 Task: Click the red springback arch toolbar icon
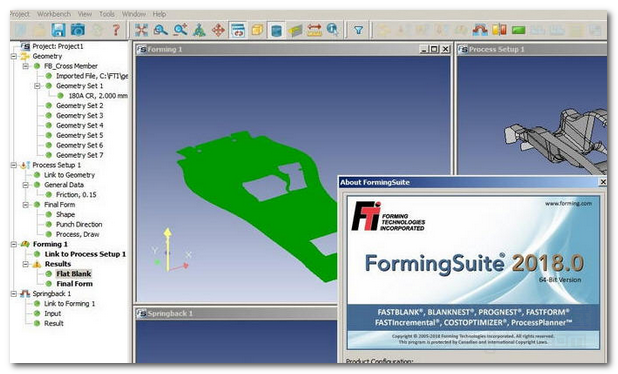point(480,30)
